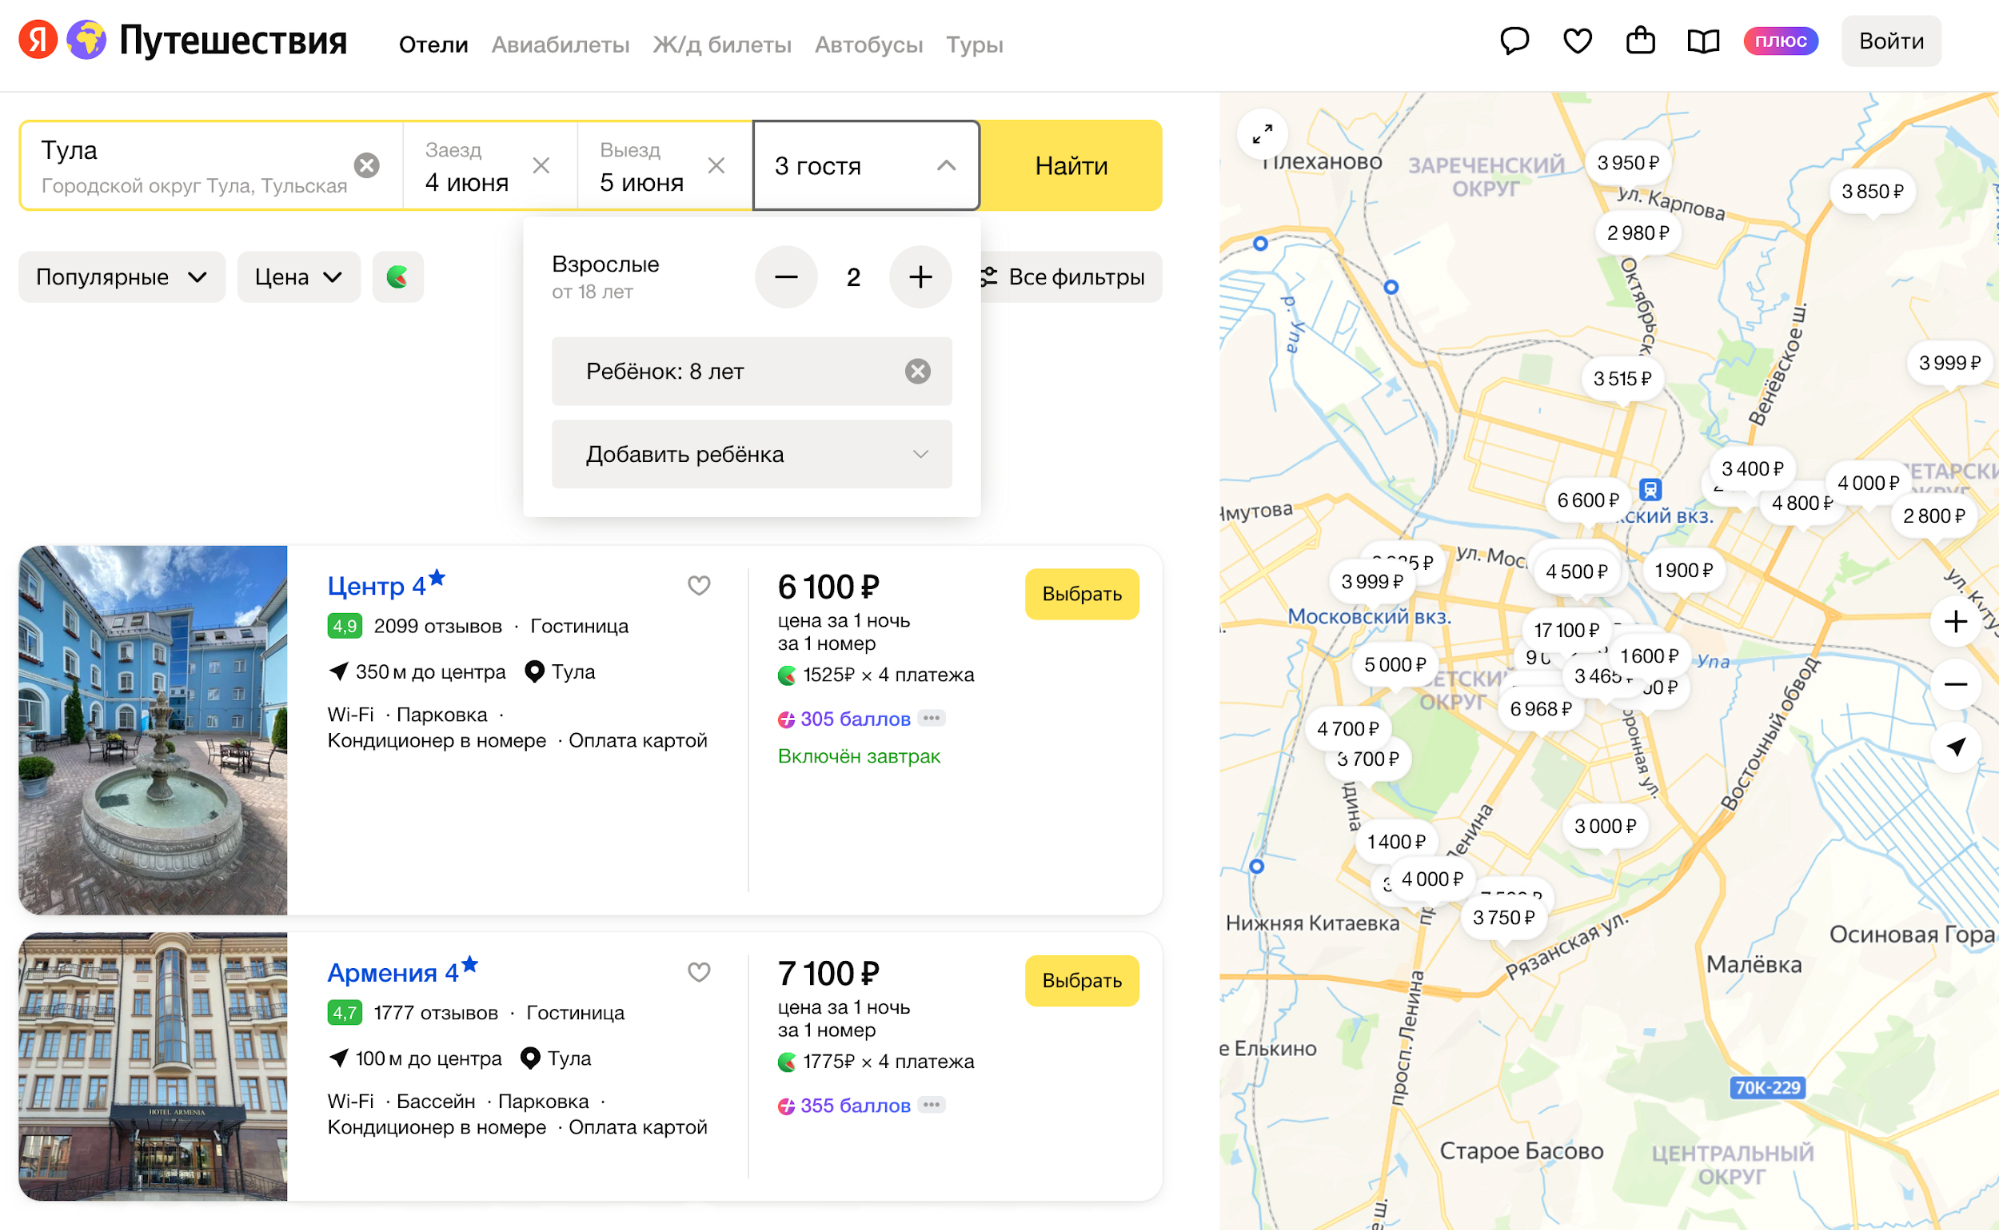Viewport: 1999px width, 1230px height.
Task: Switch to the Автобусы tab
Action: [869, 45]
